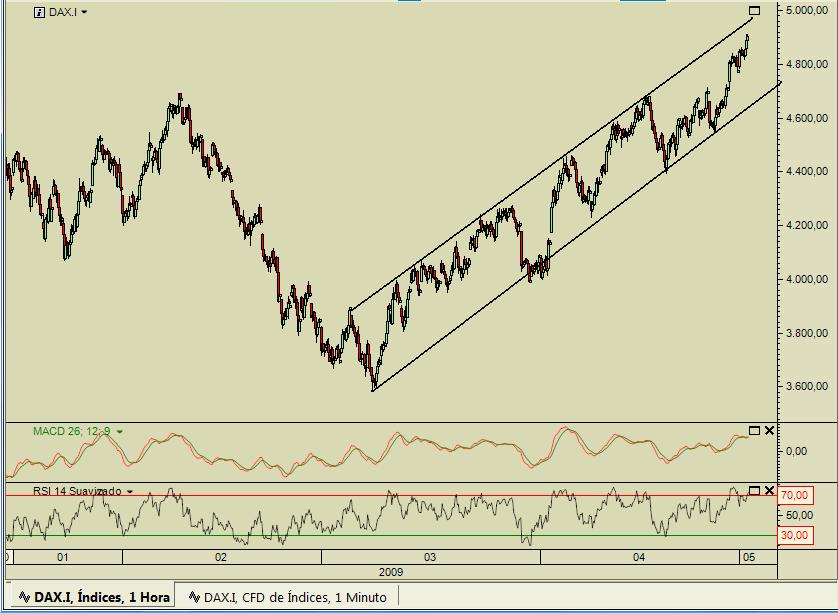Maximize the main price chart panel
Screen dimensions: 838x613
coord(754,10)
